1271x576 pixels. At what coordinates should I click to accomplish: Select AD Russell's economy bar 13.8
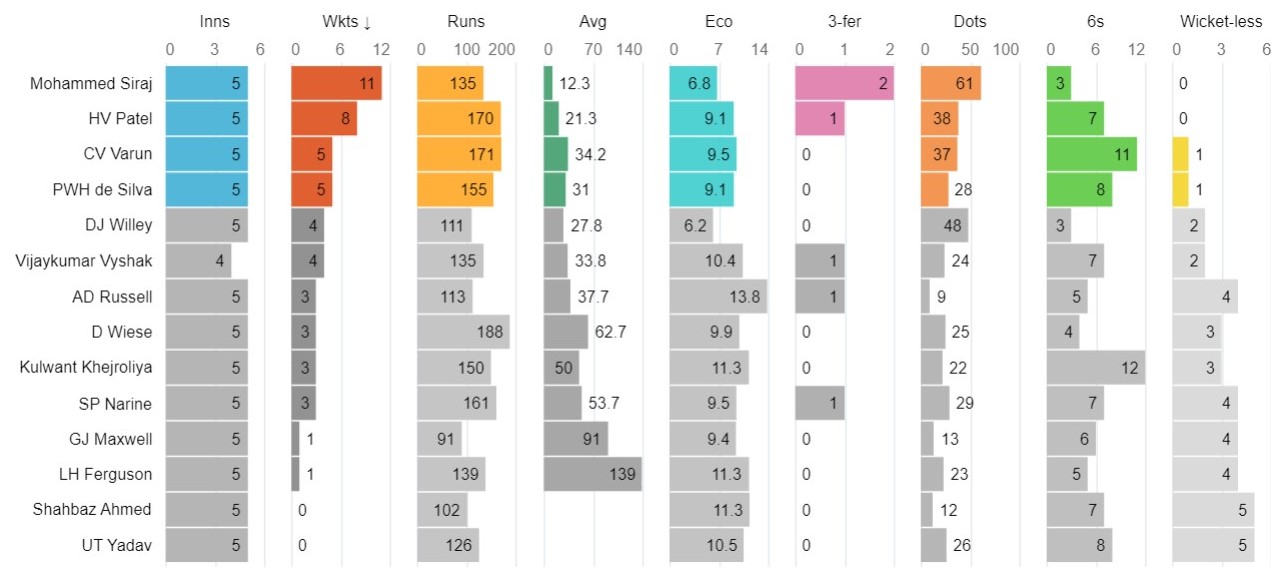click(718, 297)
